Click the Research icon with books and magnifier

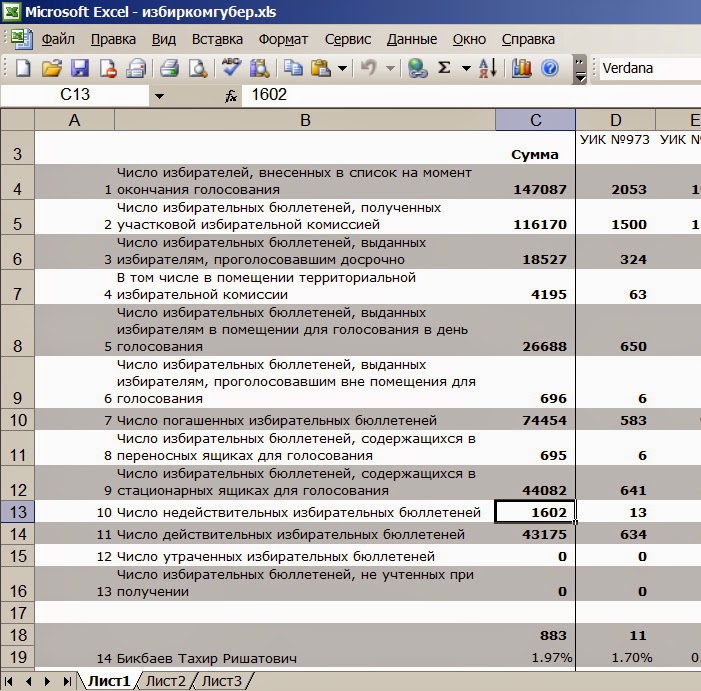[259, 68]
